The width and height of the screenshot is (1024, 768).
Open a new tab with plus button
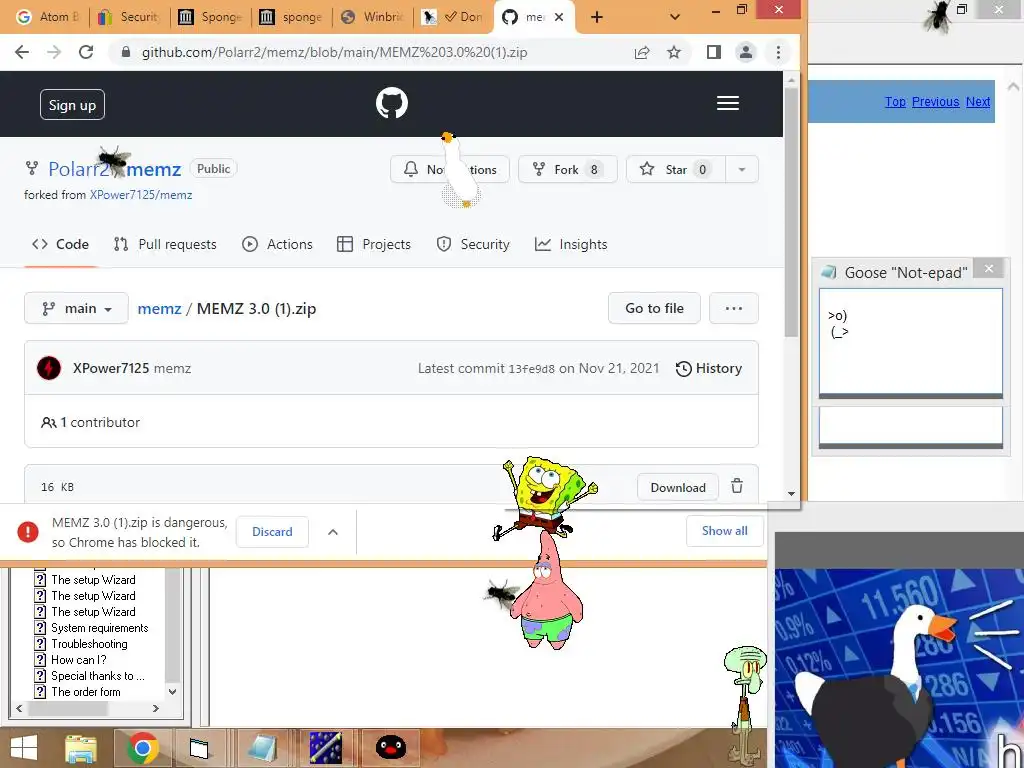(596, 18)
